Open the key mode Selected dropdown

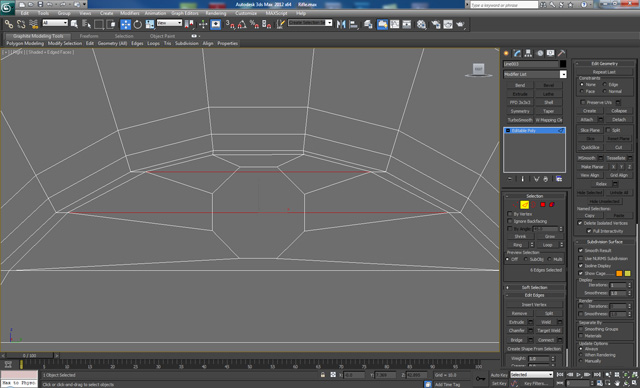[x=531, y=375]
